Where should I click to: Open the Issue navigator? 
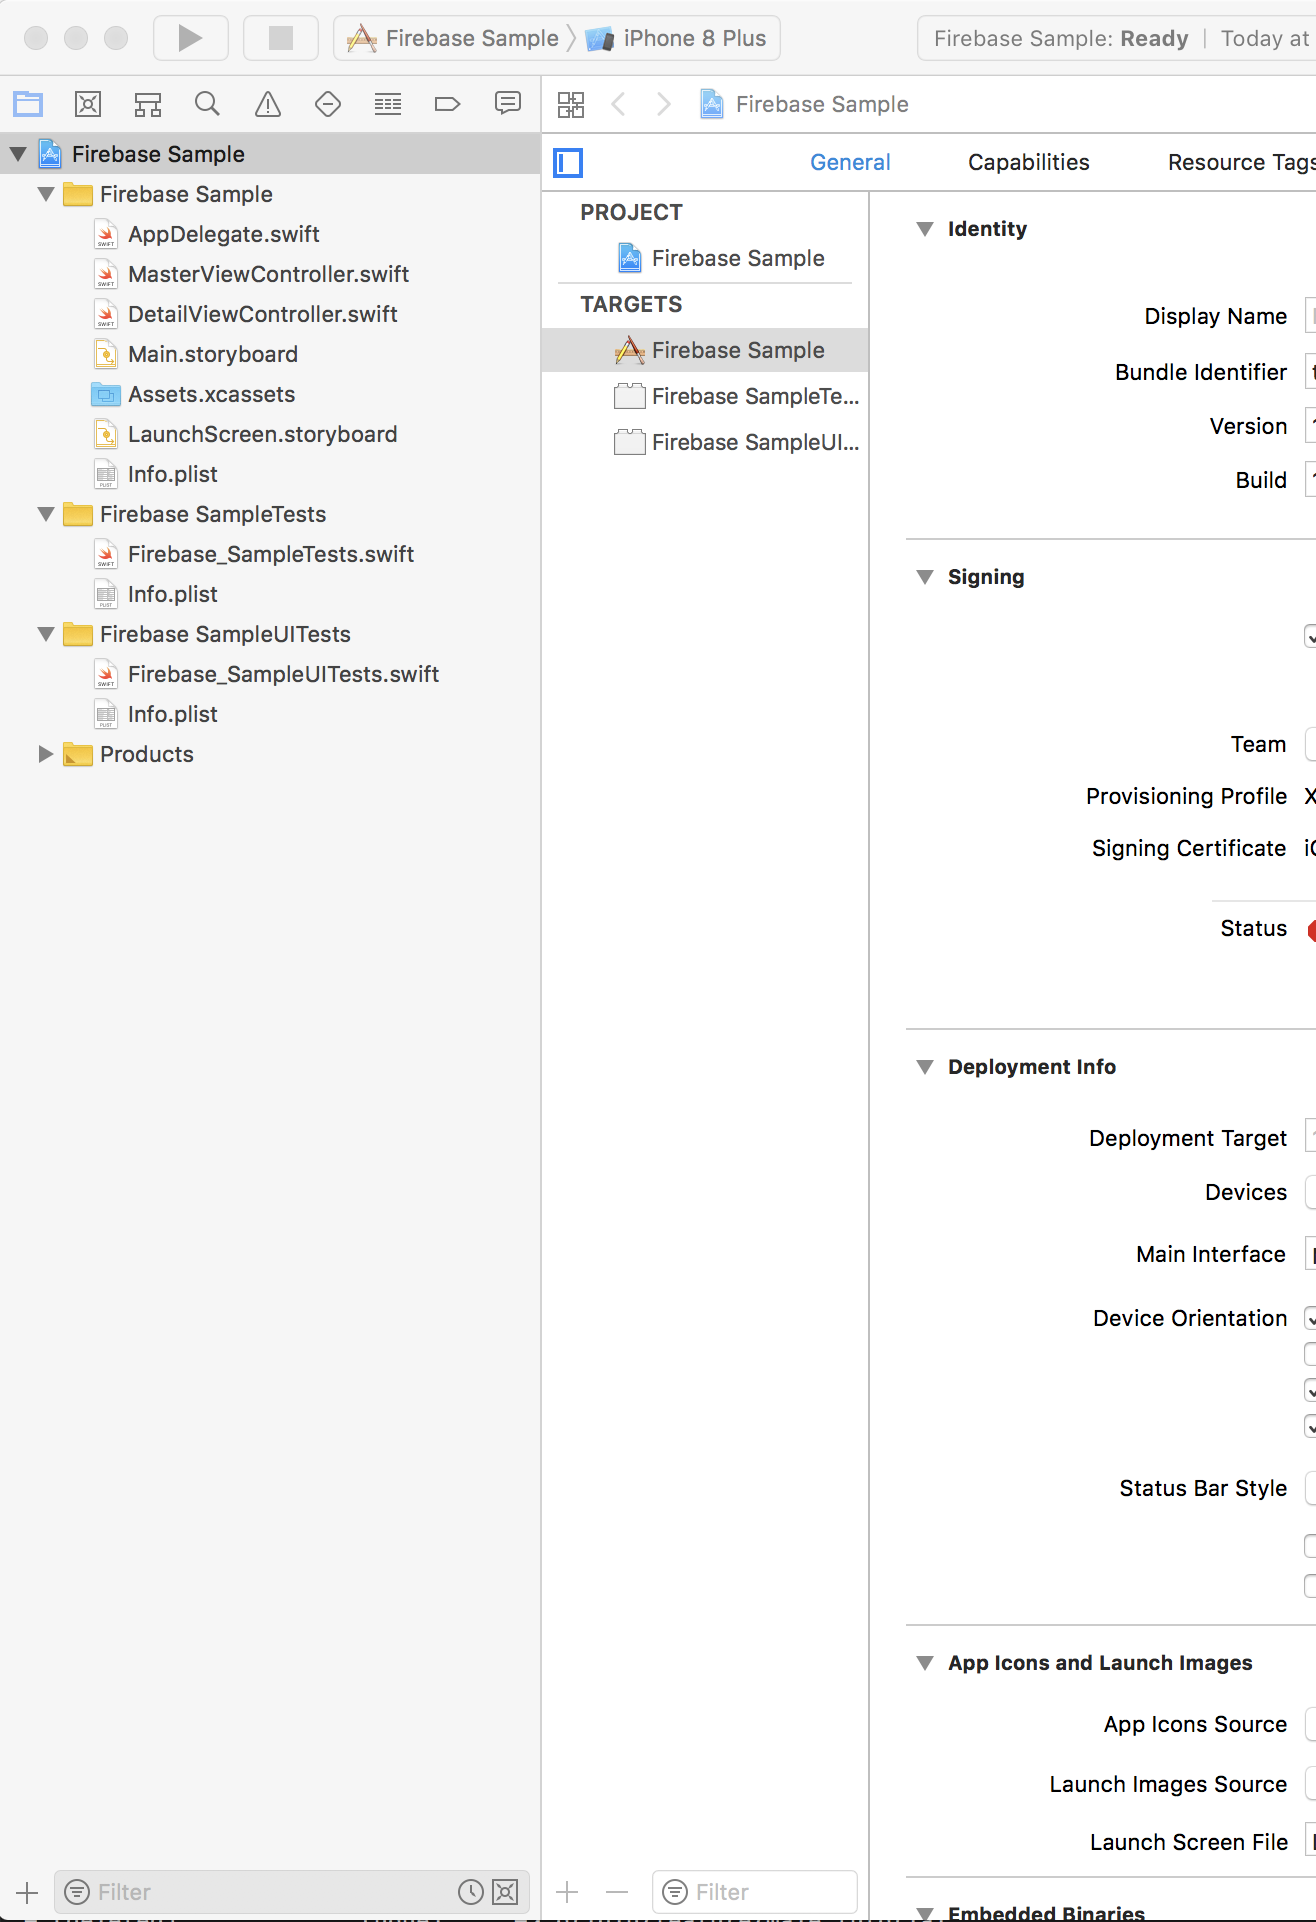(268, 104)
